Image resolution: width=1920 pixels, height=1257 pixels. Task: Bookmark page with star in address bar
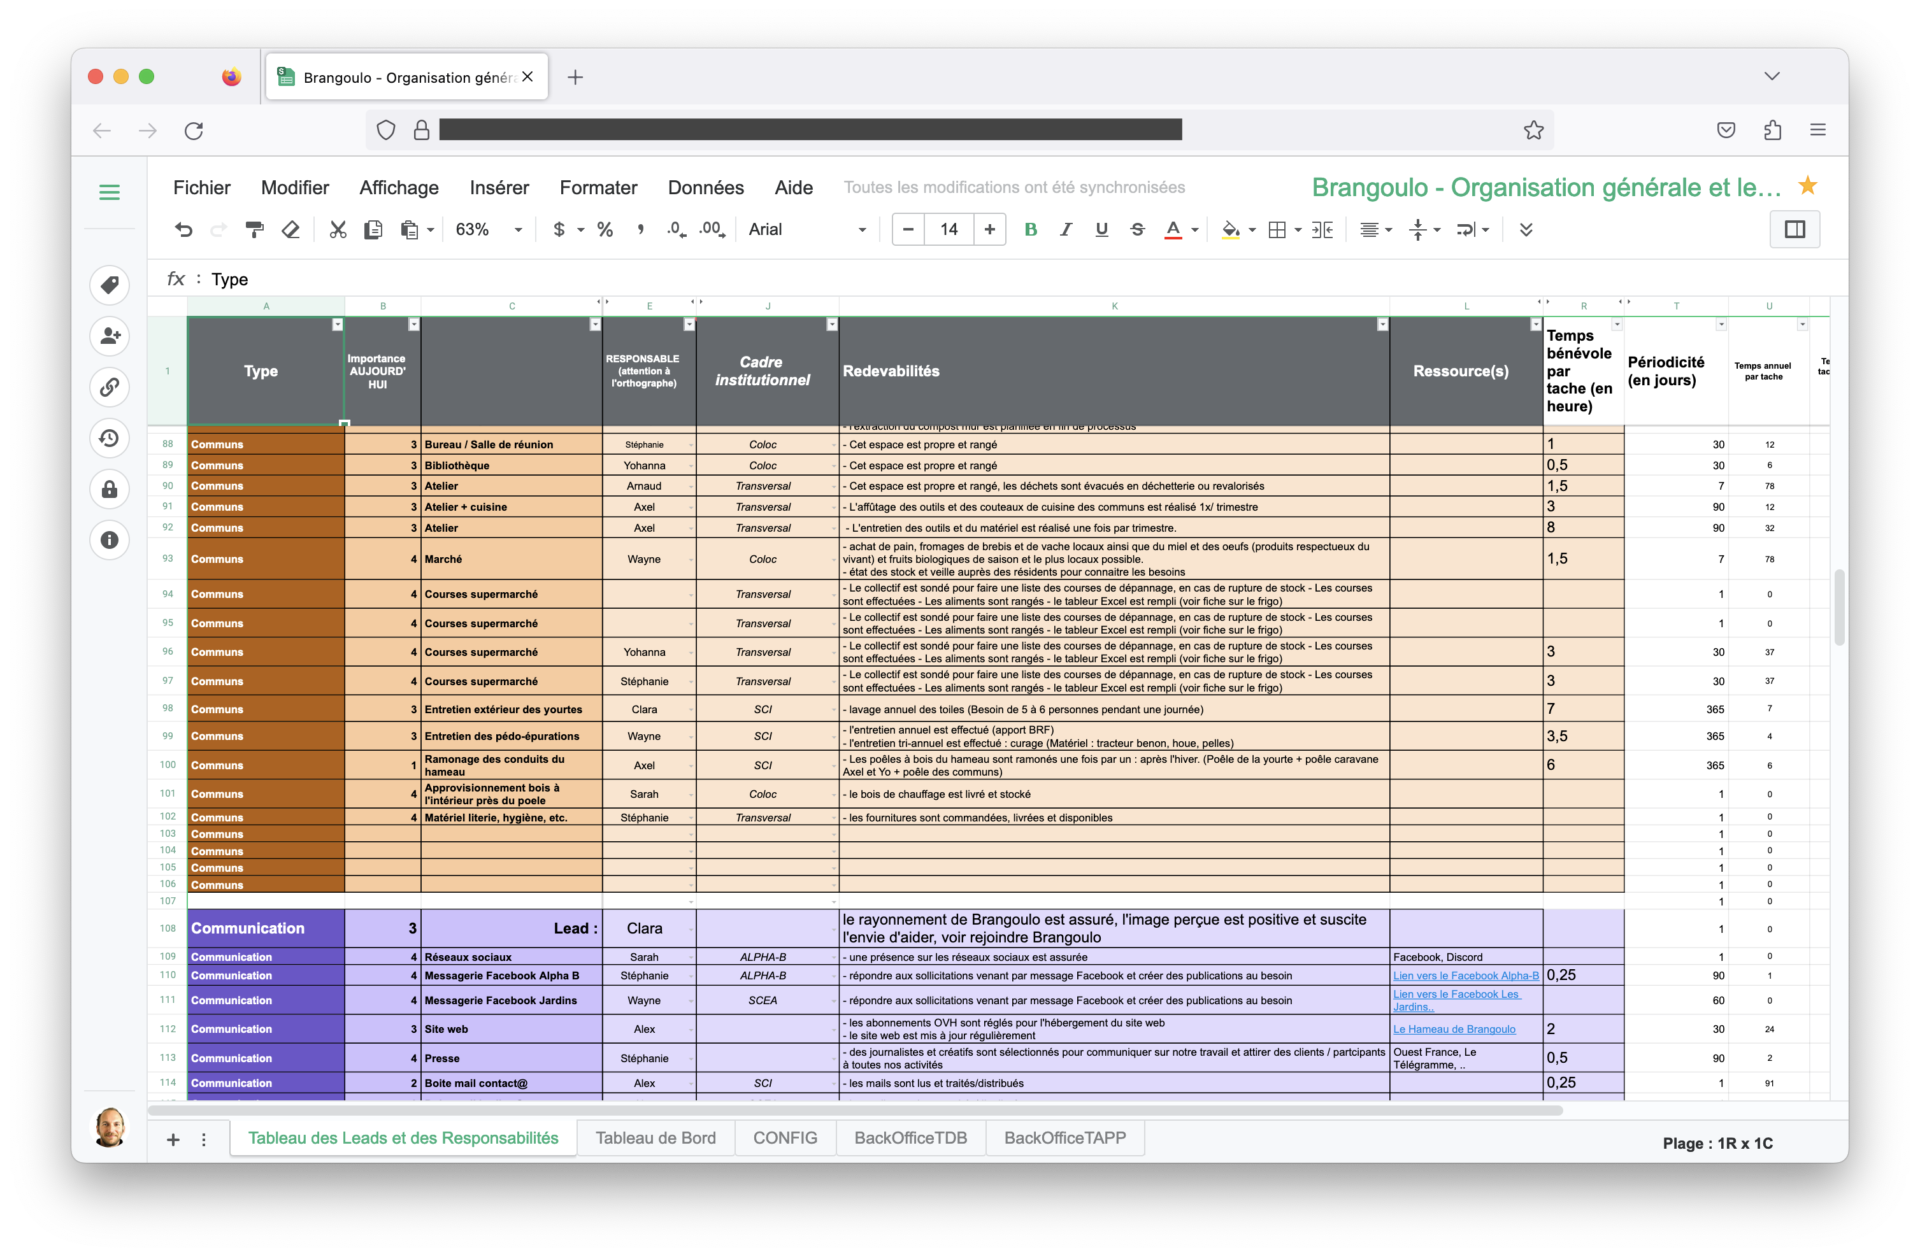pyautogui.click(x=1534, y=130)
